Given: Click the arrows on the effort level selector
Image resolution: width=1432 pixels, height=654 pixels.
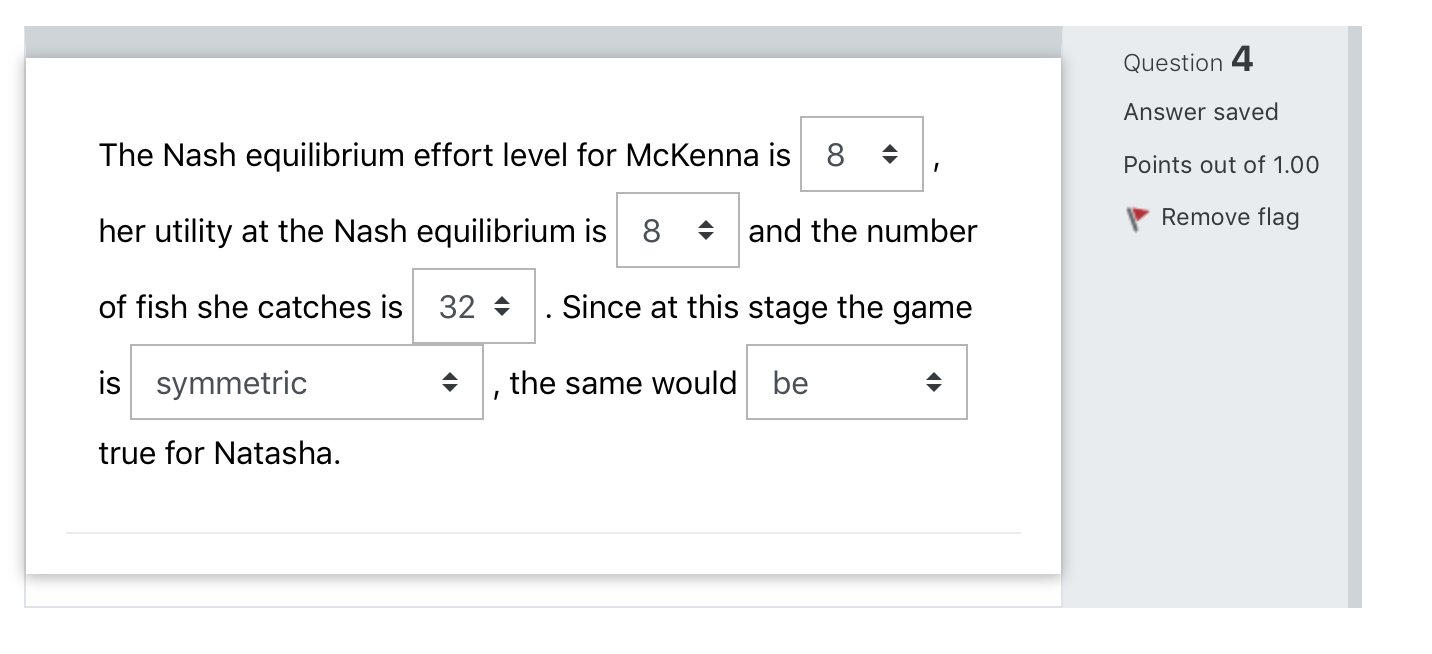Looking at the screenshot, I should [887, 155].
